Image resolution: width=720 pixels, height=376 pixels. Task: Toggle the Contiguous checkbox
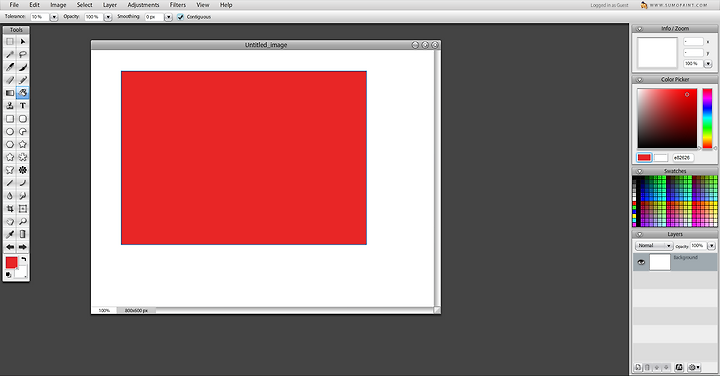click(x=180, y=17)
